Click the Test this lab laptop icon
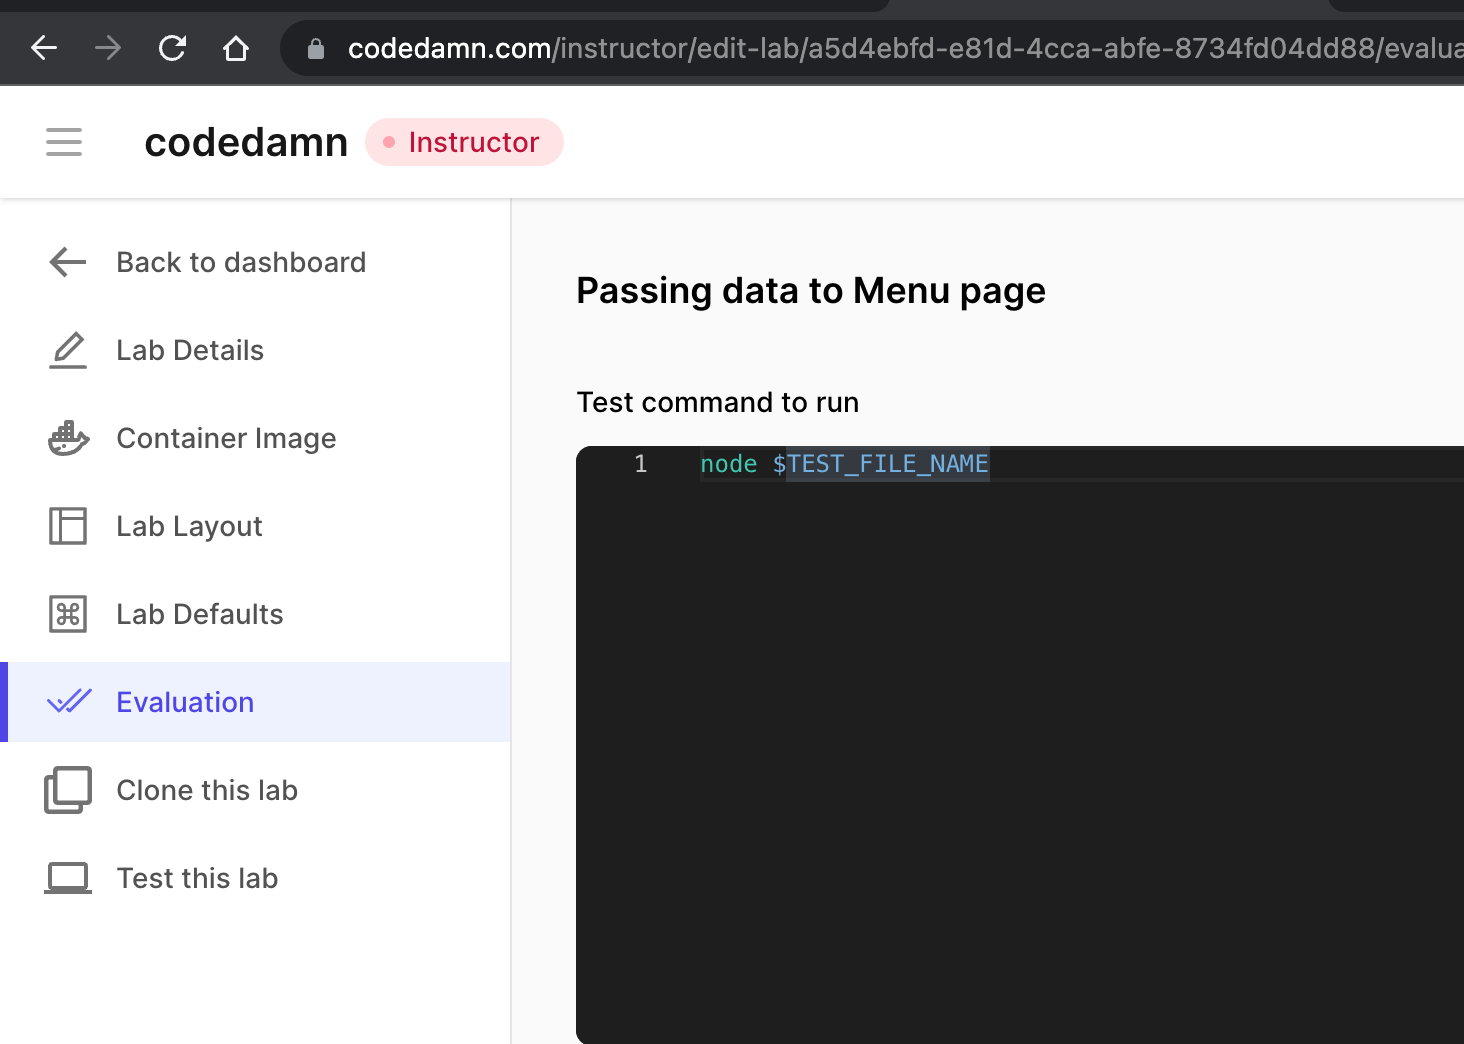 click(x=68, y=878)
